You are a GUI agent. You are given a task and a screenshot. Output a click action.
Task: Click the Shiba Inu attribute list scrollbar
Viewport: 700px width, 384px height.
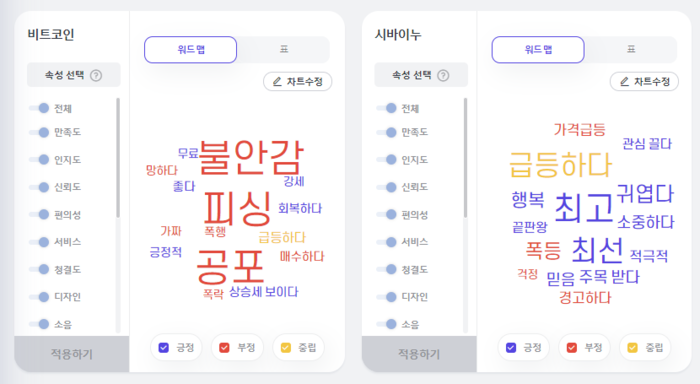466,158
